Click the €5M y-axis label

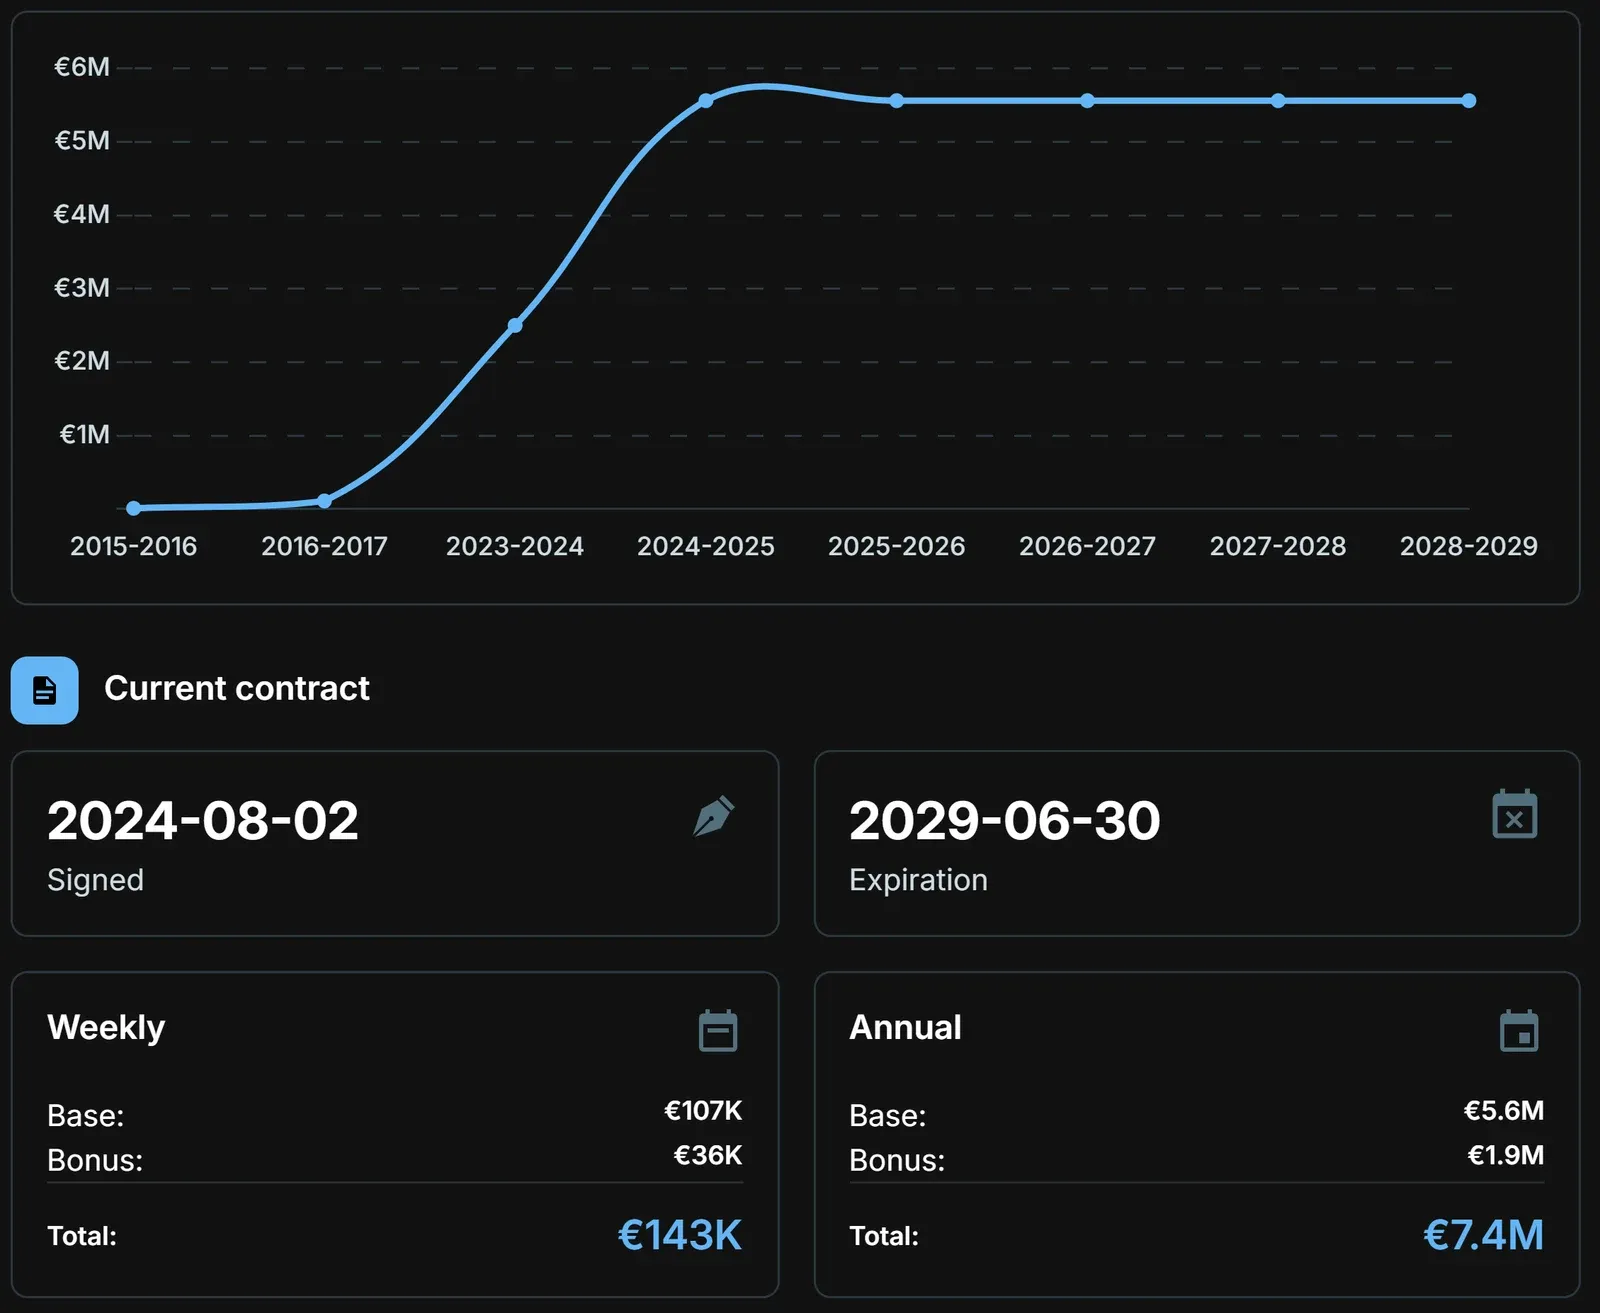tap(82, 141)
